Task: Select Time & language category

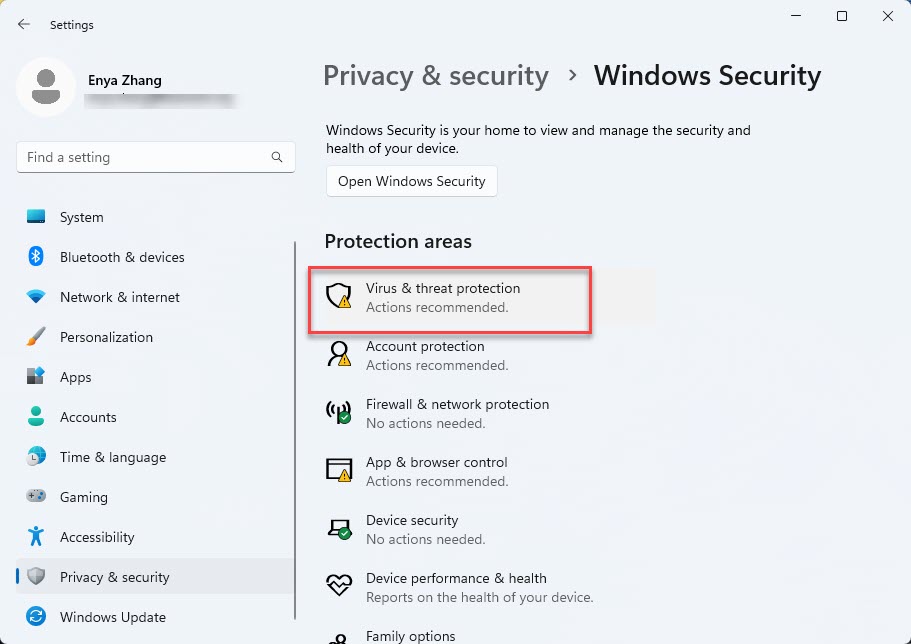Action: click(112, 457)
